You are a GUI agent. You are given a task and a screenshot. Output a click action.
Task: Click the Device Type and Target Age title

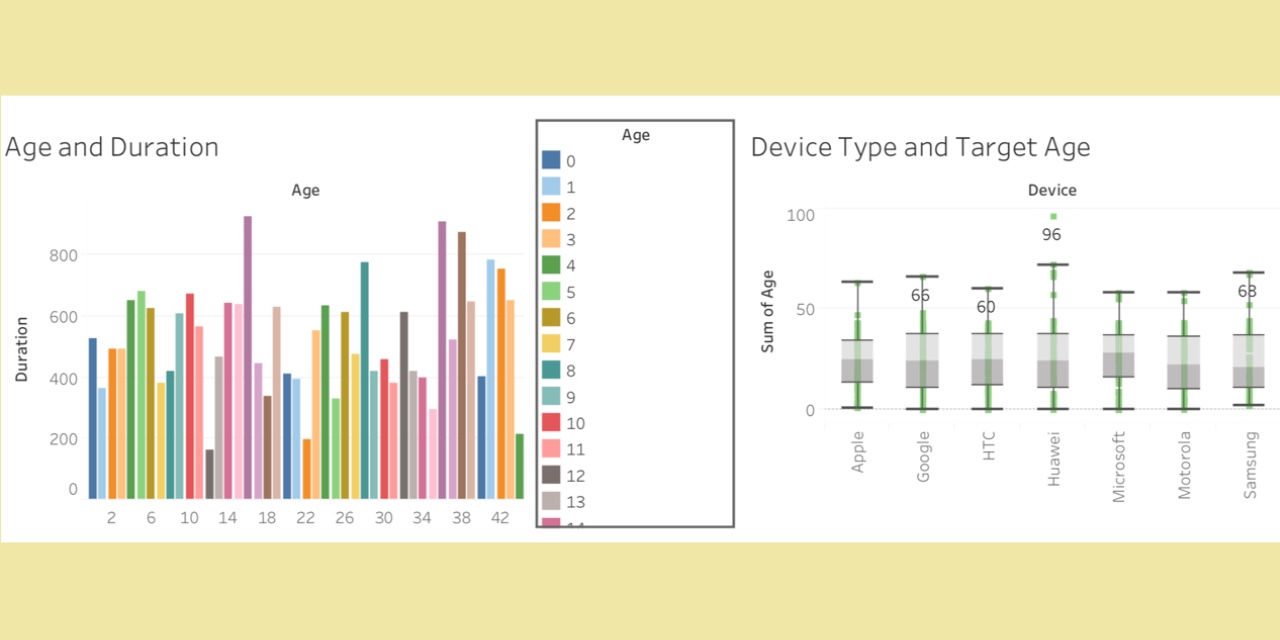920,147
